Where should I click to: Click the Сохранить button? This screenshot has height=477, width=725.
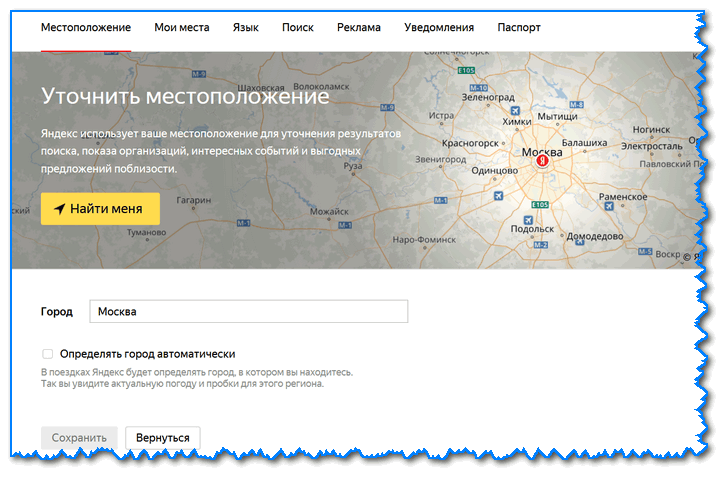(x=79, y=438)
